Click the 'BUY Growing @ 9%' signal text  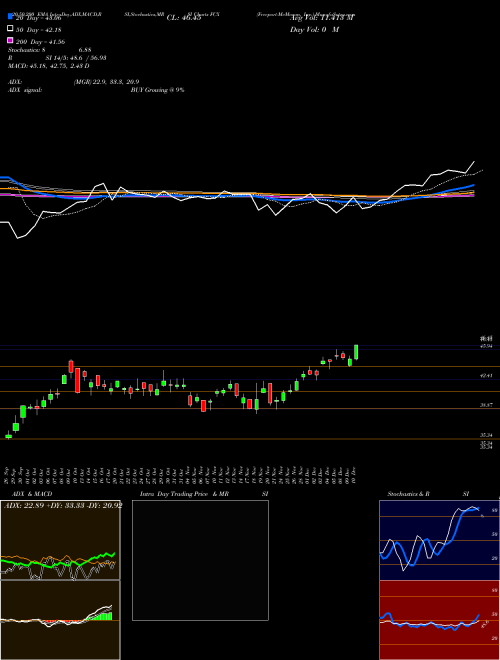tap(157, 90)
